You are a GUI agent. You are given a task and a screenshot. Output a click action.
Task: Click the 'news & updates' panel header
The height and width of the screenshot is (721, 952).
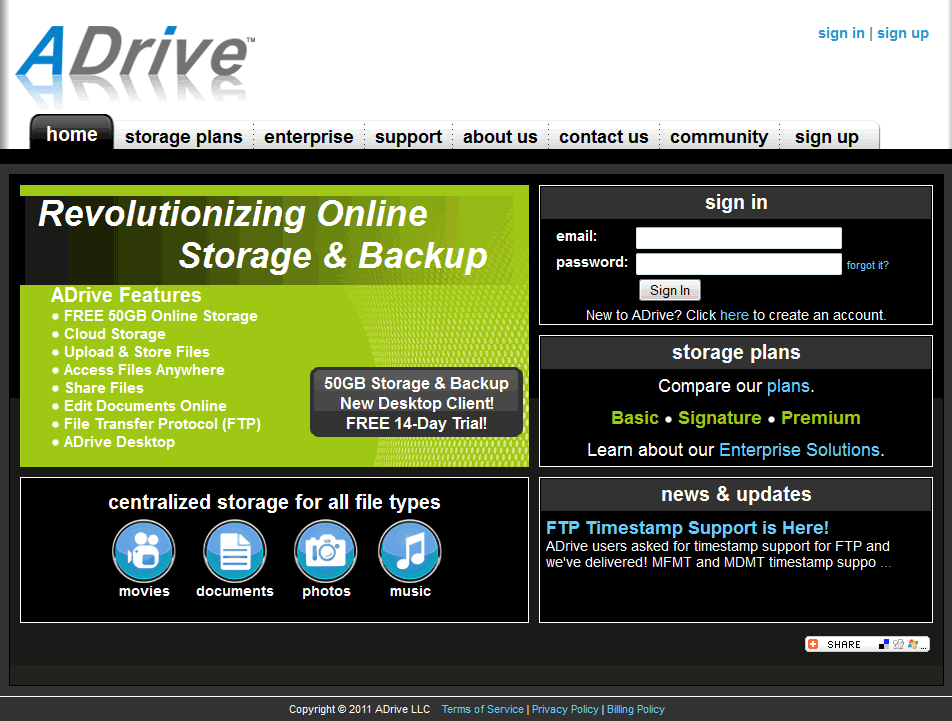(x=736, y=494)
